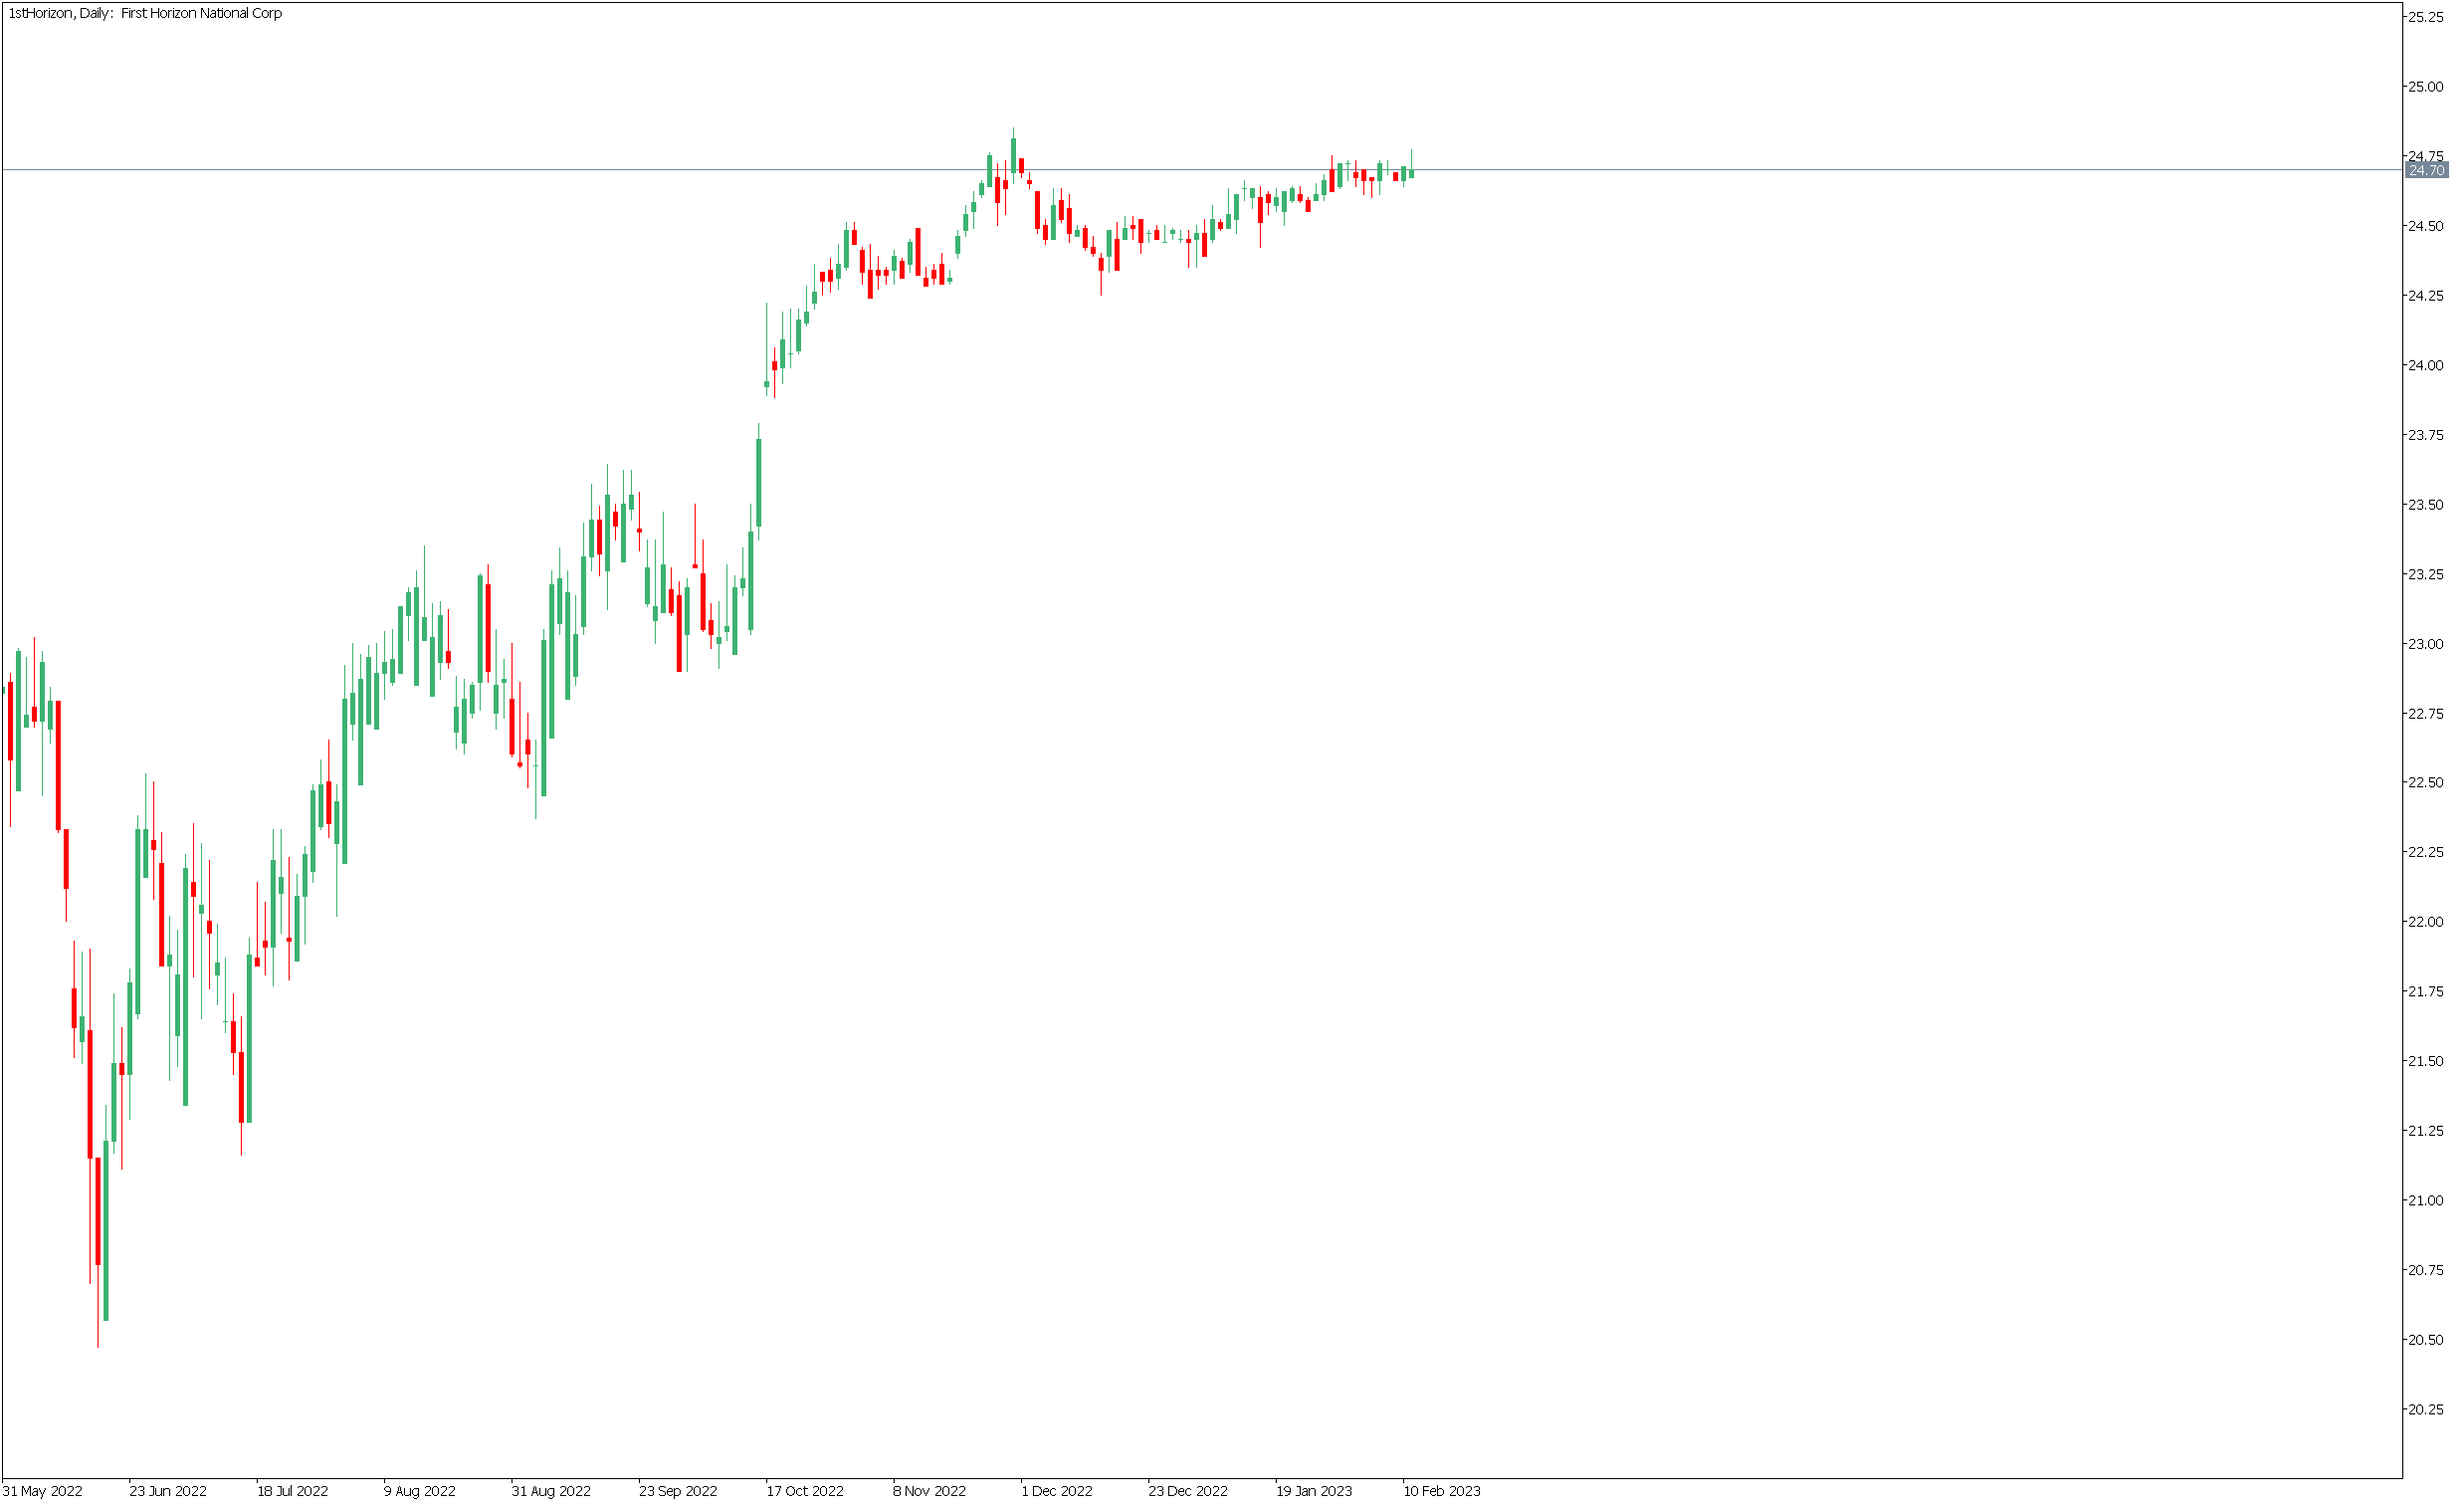Click the '31 May 2022' date label
Viewport: 2464px width, 1505px height.
(x=43, y=1493)
